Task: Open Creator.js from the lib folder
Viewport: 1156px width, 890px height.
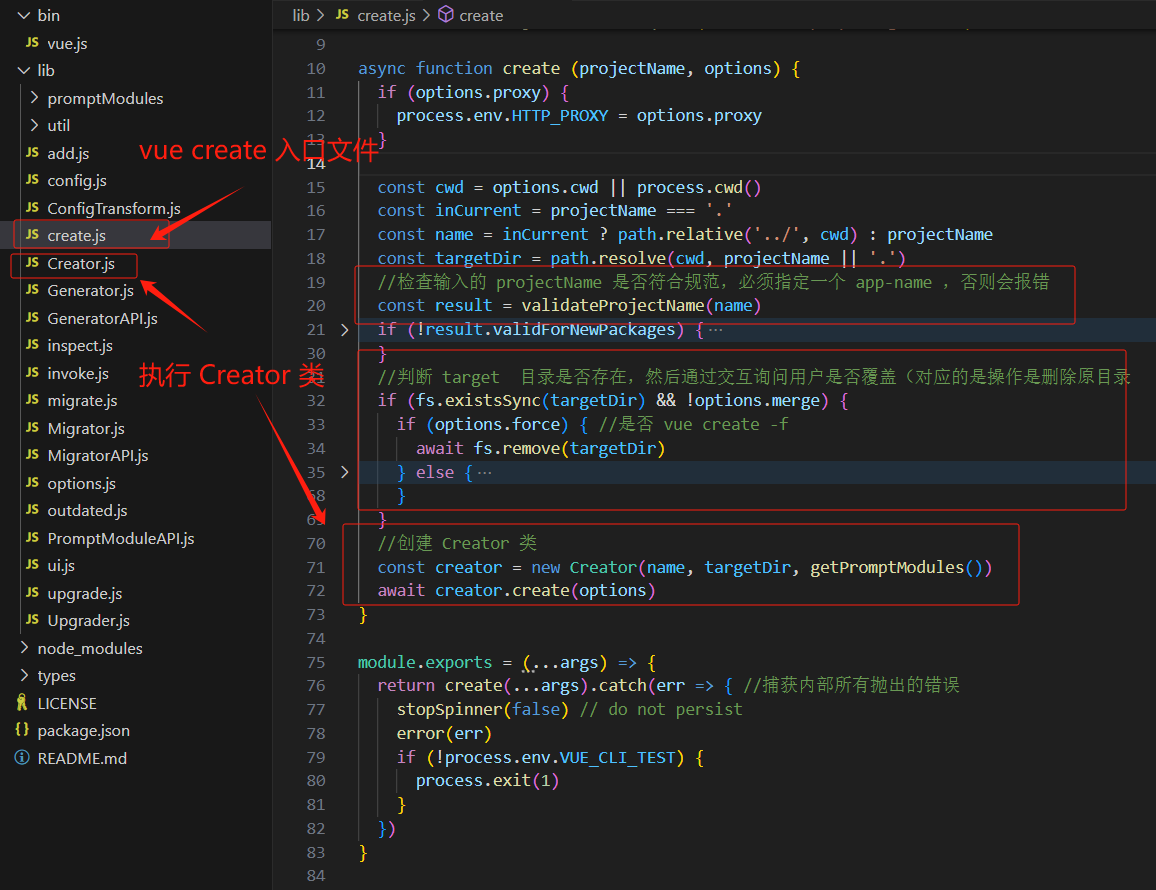Action: click(x=81, y=263)
